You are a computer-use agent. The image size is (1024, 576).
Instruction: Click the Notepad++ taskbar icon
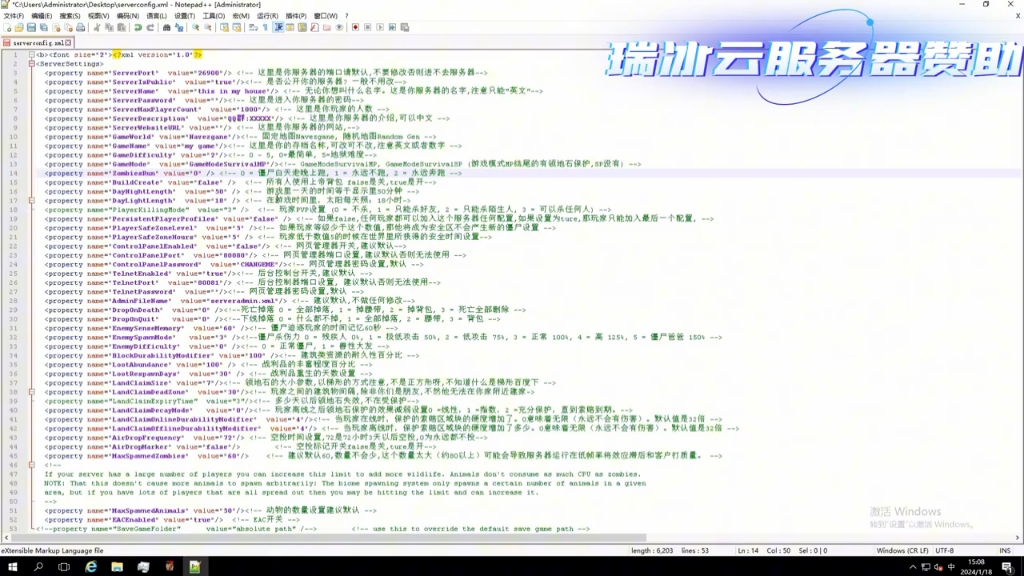[x=195, y=567]
